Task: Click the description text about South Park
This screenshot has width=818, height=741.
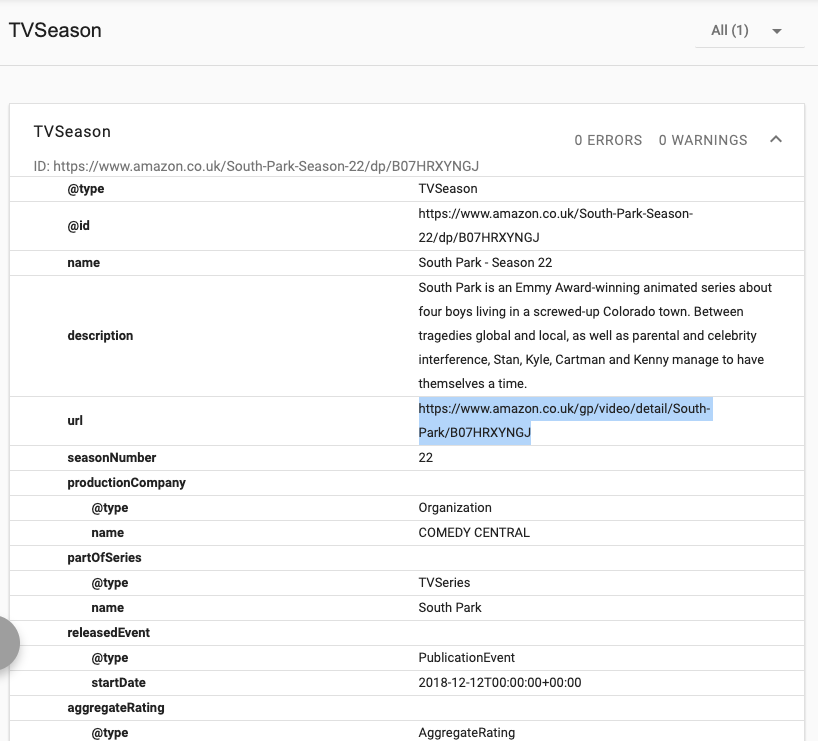Action: (x=595, y=336)
